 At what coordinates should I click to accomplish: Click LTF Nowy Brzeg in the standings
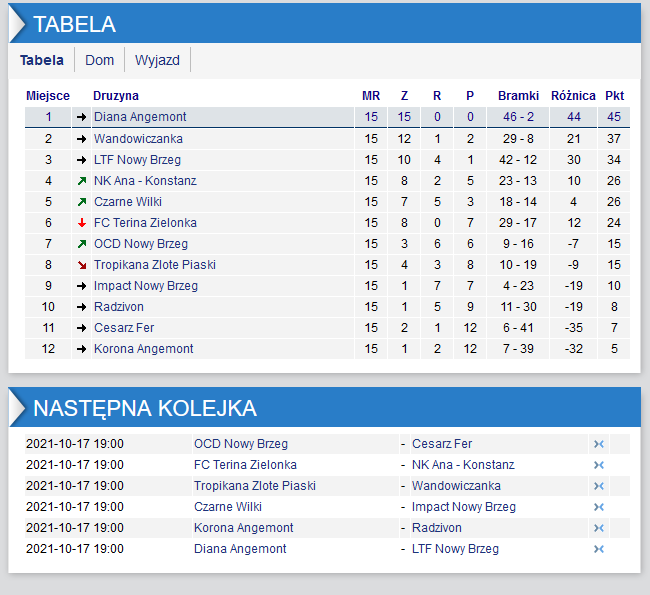click(x=137, y=160)
